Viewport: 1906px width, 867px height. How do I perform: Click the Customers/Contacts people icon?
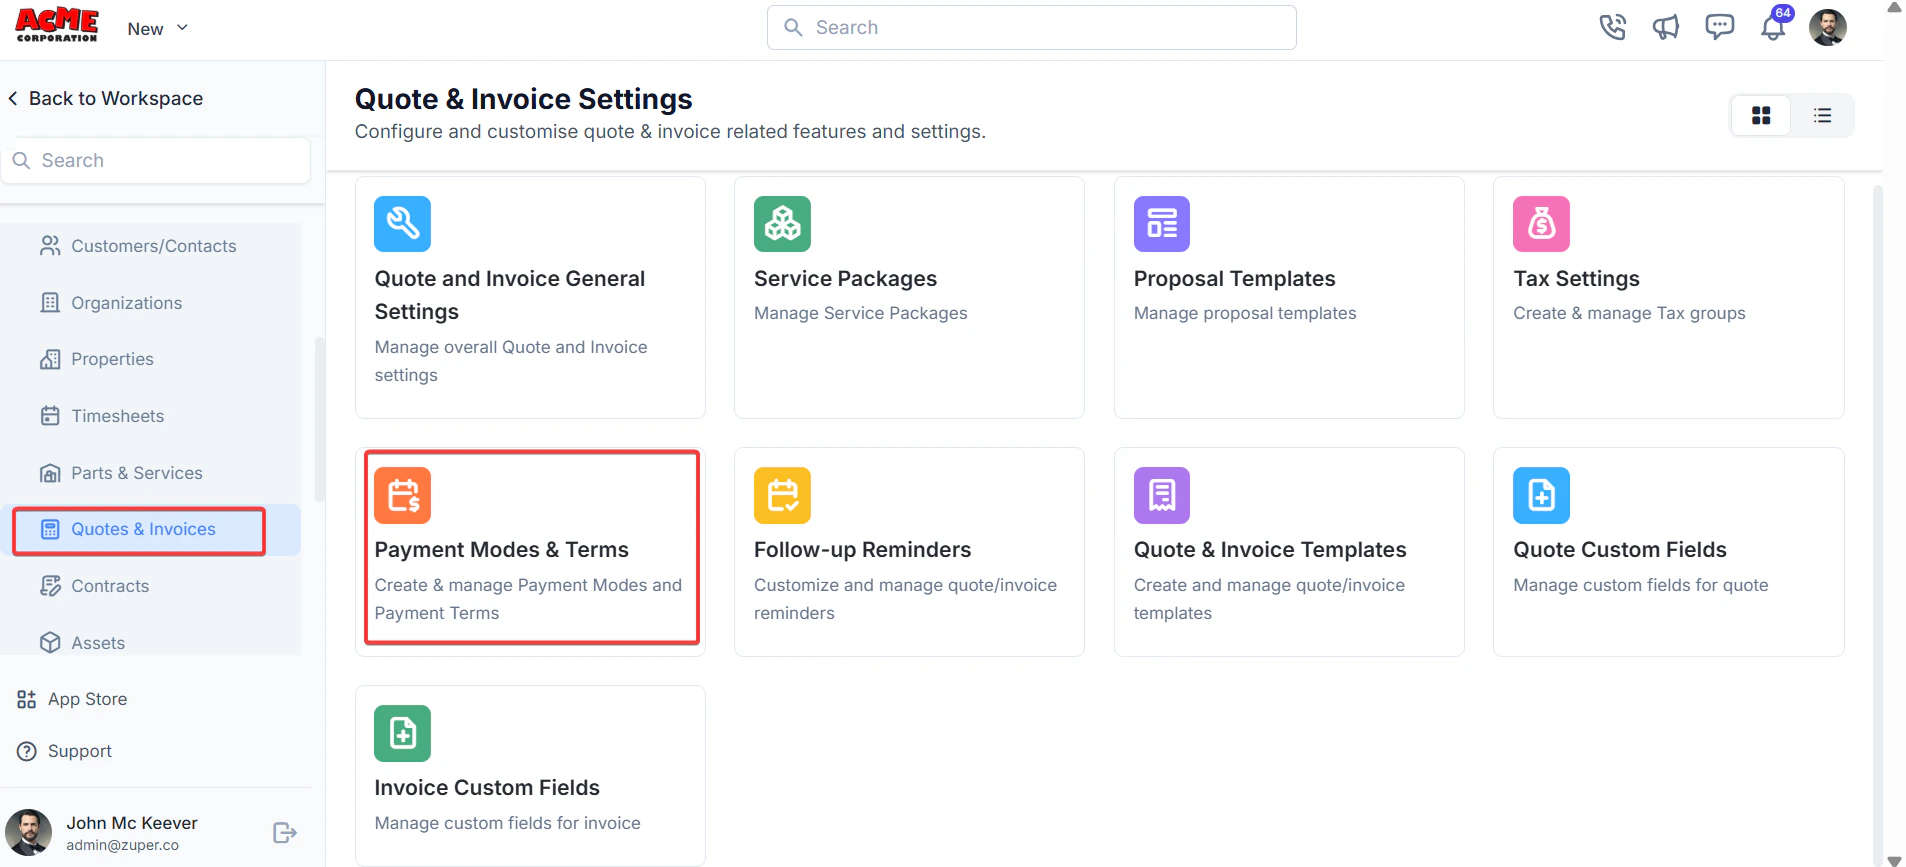[50, 246]
